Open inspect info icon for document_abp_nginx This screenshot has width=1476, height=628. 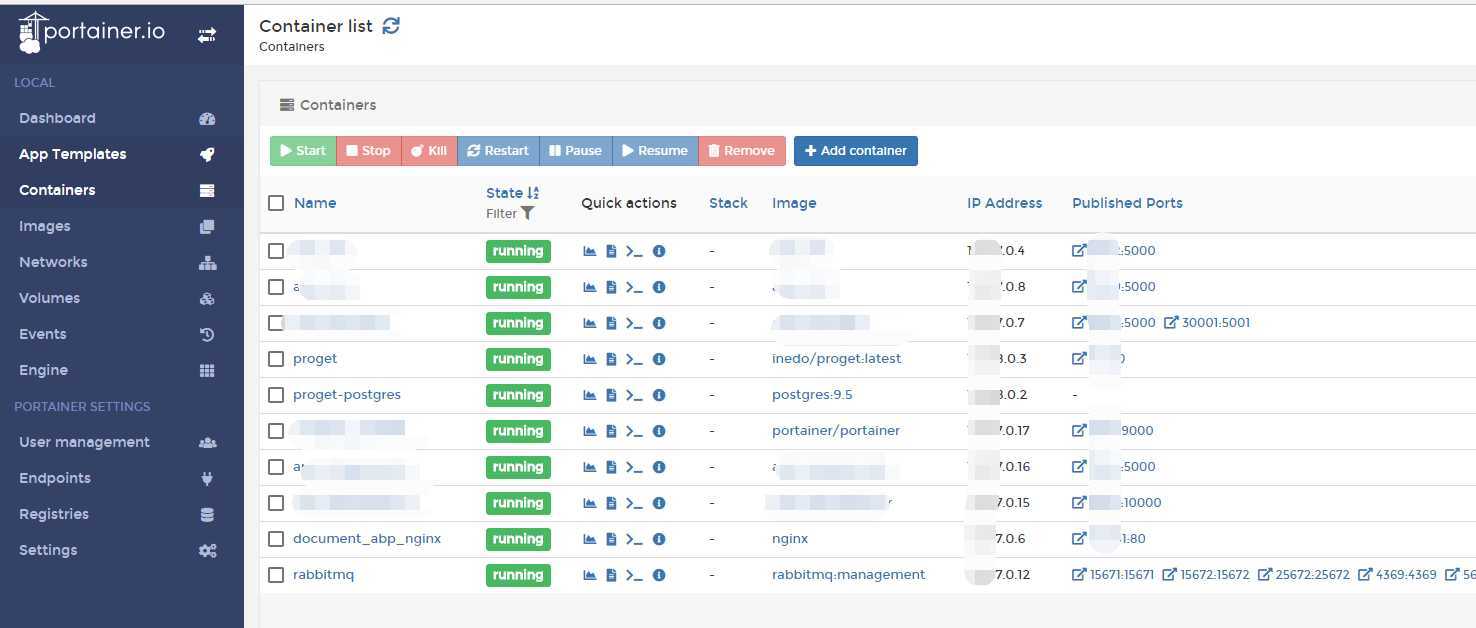click(659, 539)
